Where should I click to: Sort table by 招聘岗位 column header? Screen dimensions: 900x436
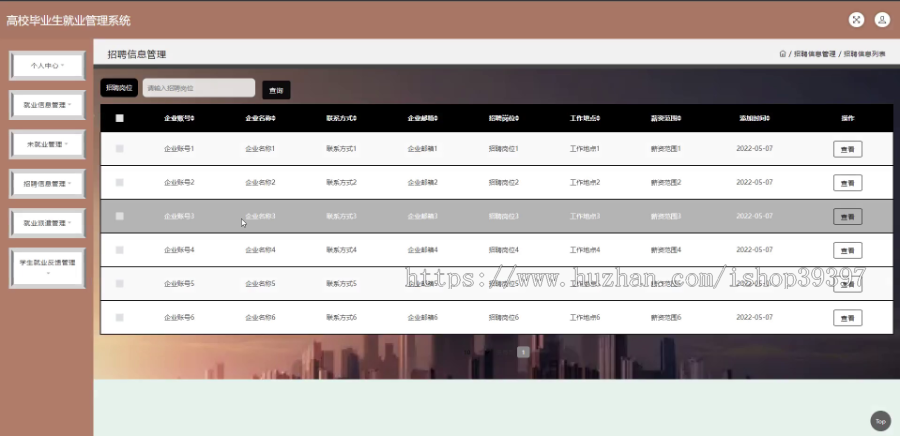click(503, 118)
